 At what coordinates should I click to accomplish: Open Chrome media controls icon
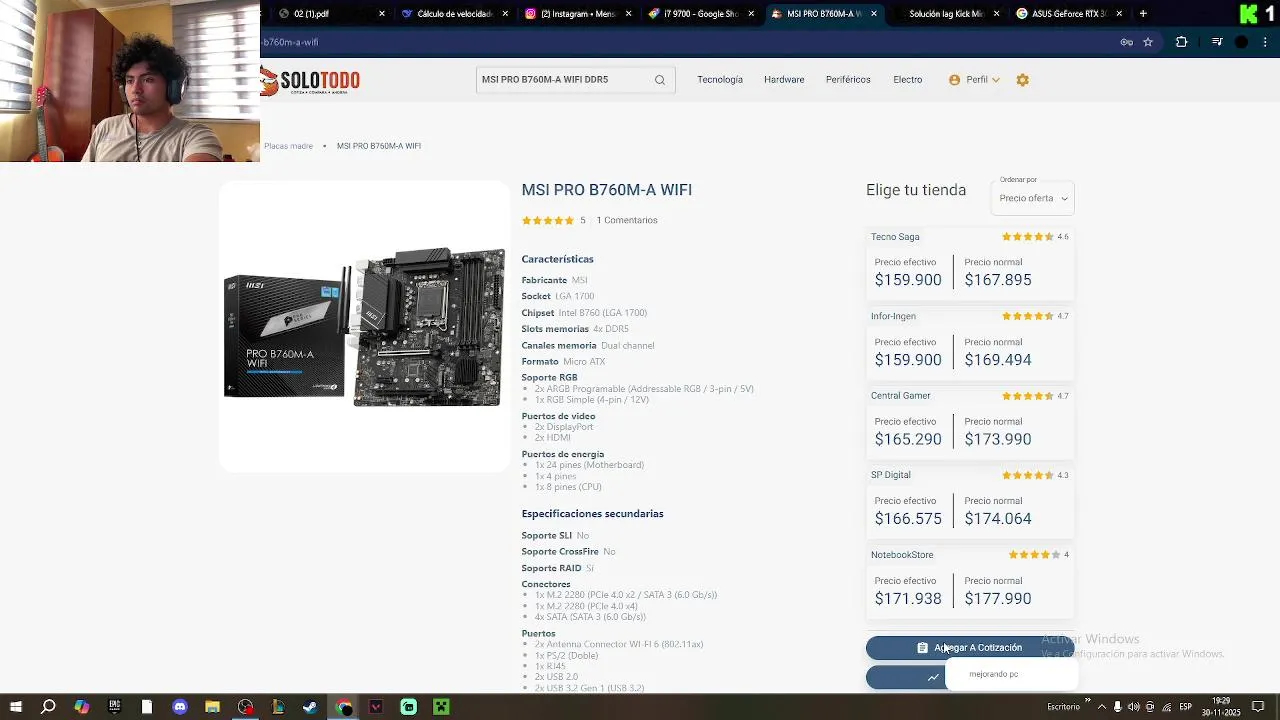point(1217,42)
